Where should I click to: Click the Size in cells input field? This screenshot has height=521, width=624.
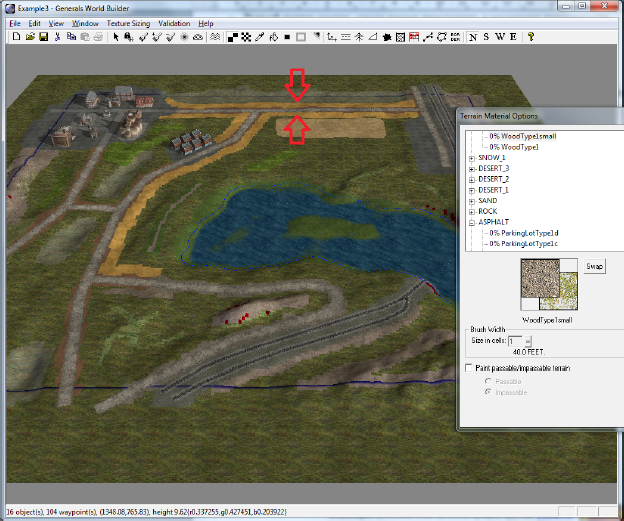click(x=516, y=341)
